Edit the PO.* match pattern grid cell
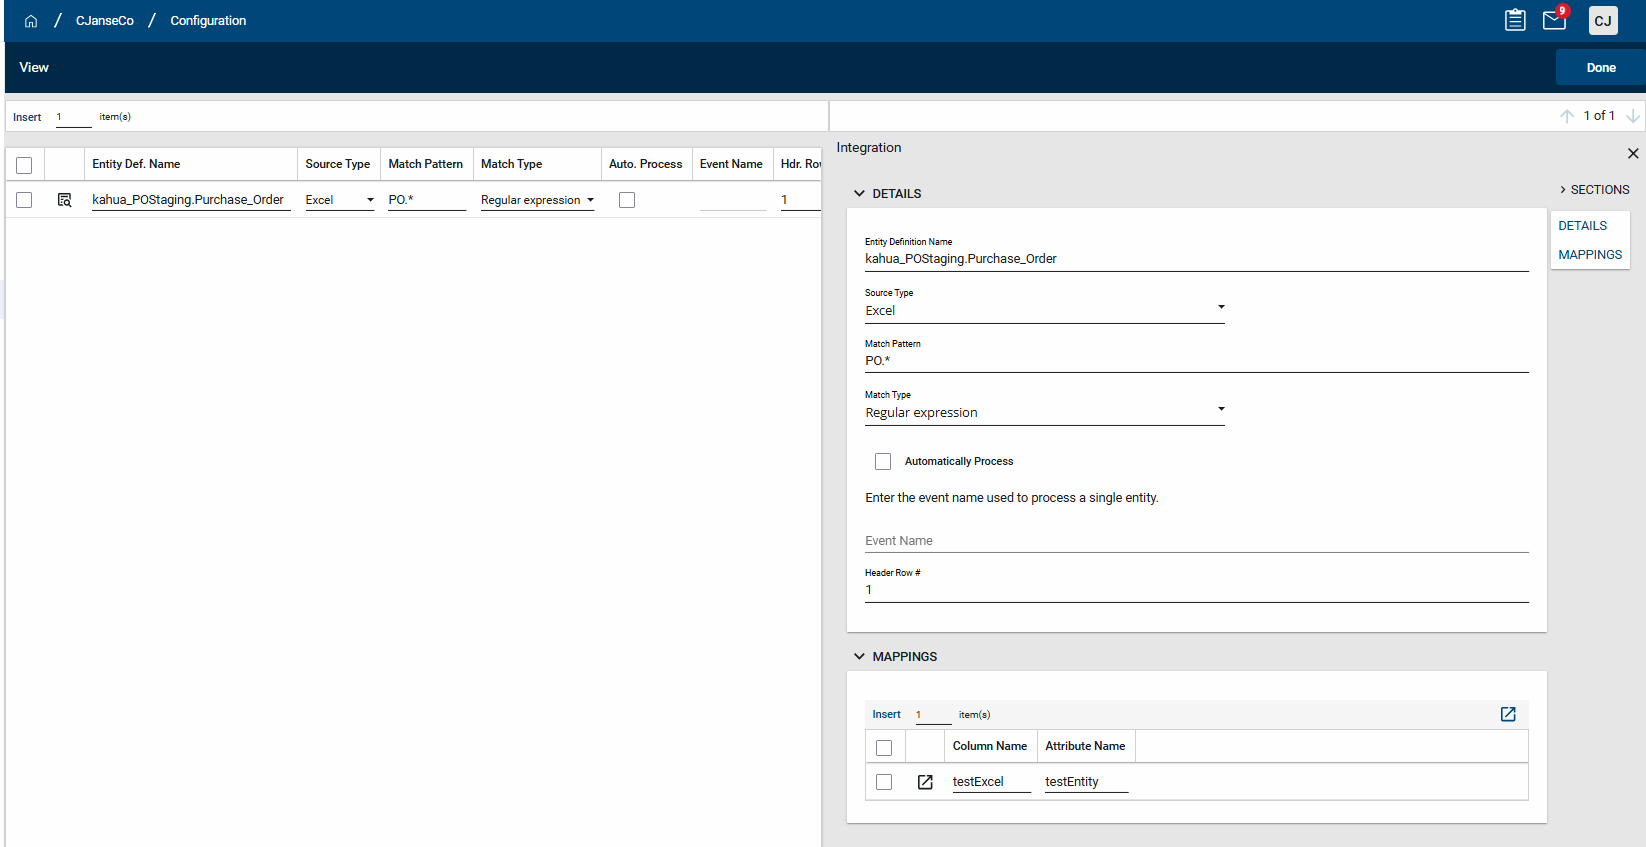Screen dimensions: 1646x847 tap(427, 200)
